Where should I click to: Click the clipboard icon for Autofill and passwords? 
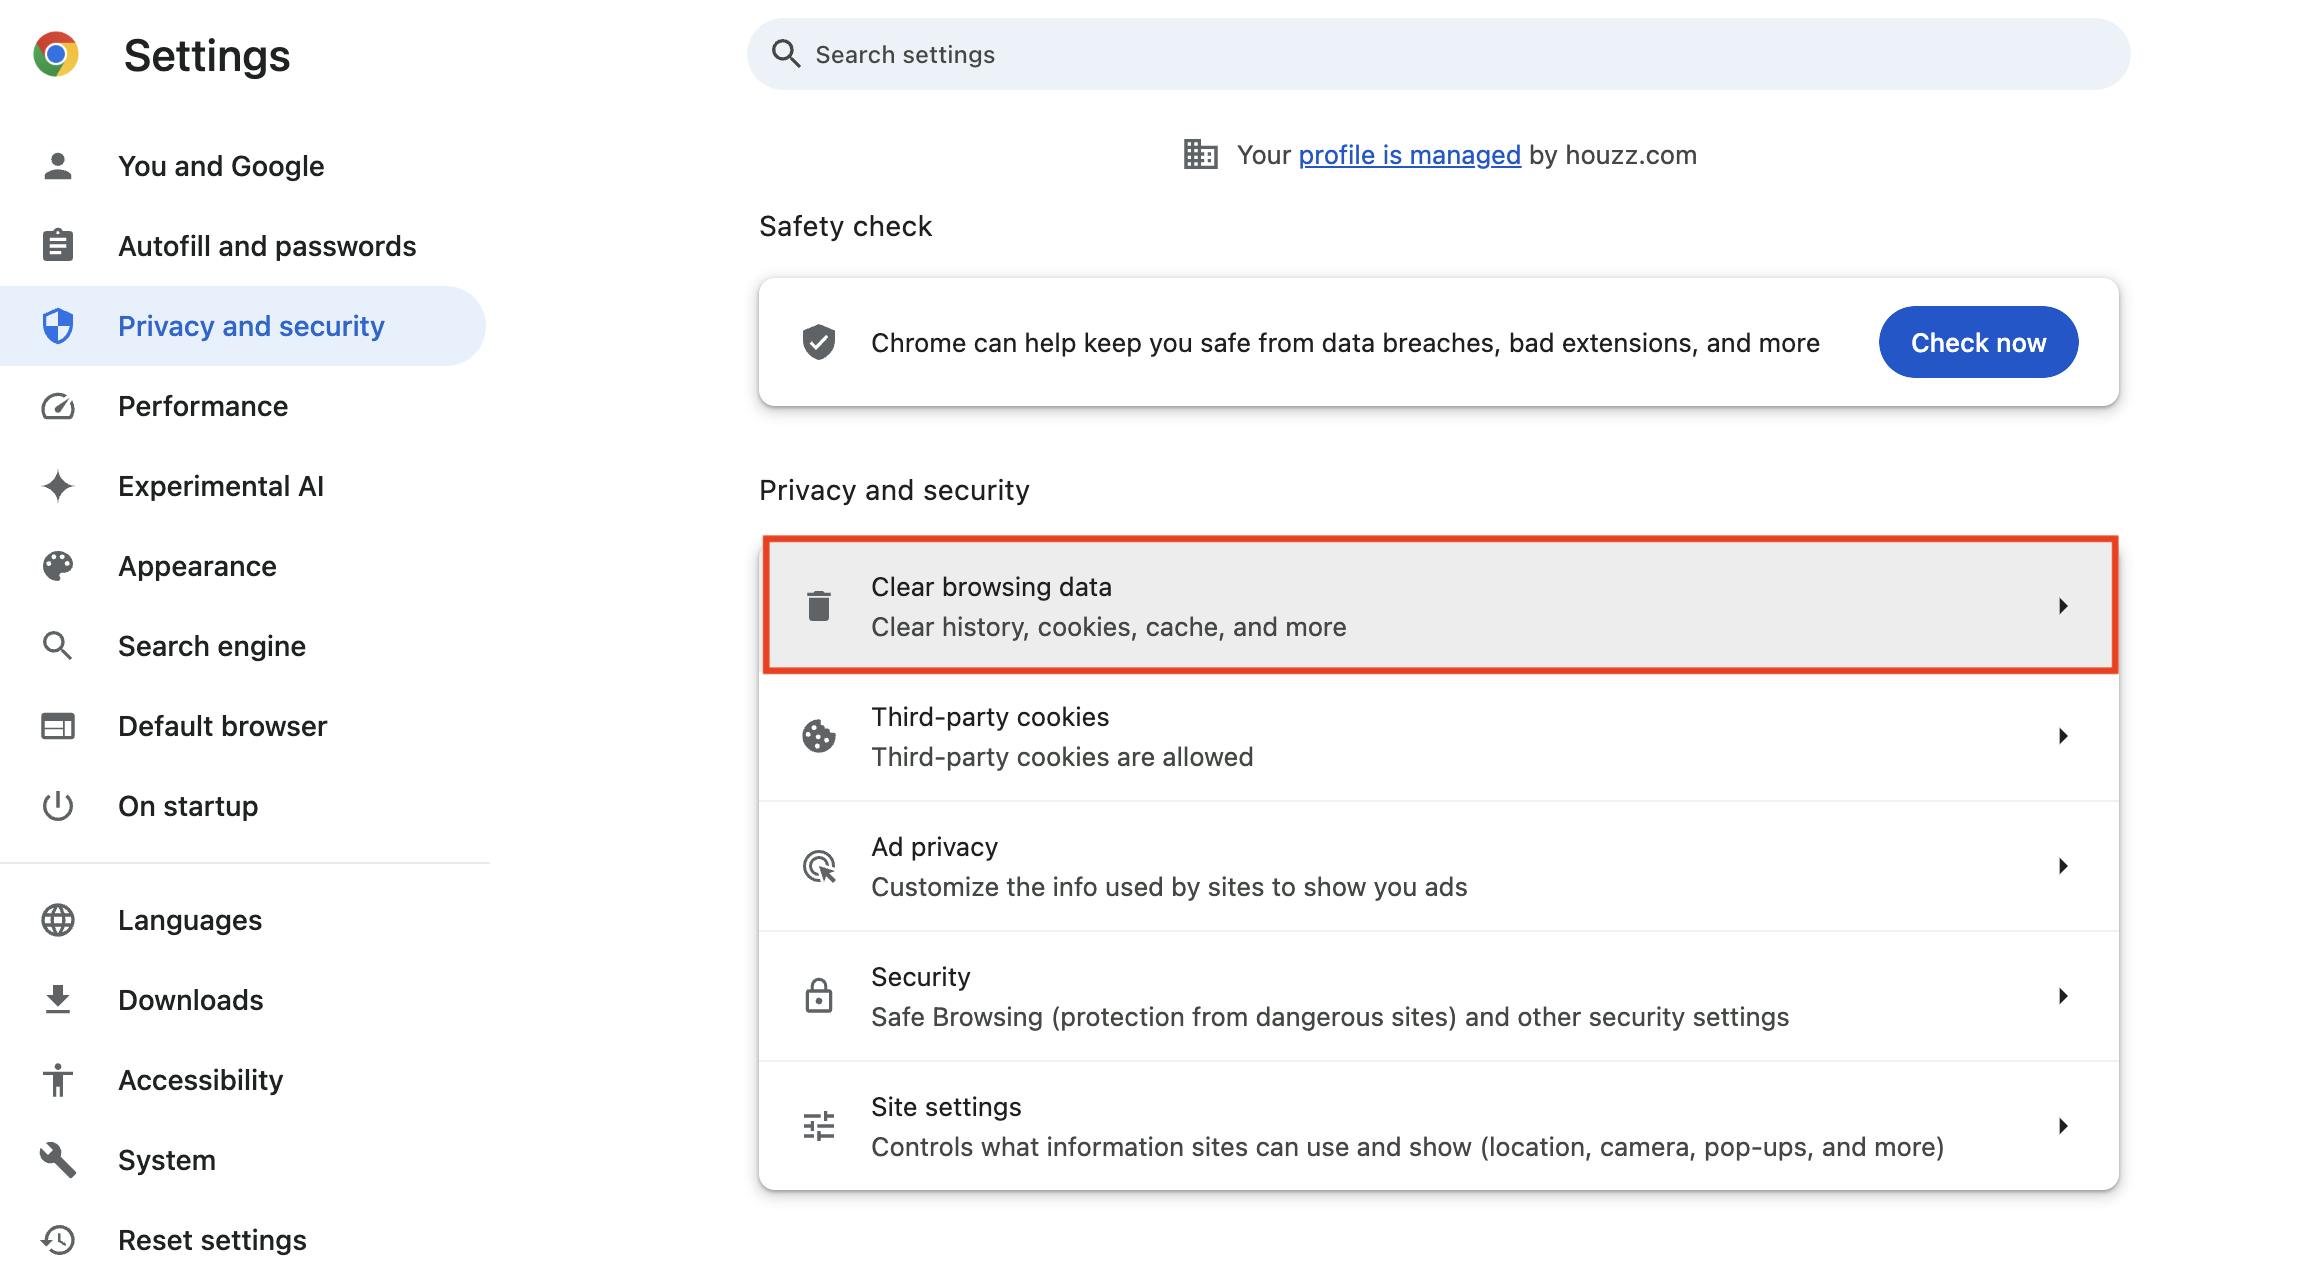click(x=58, y=245)
